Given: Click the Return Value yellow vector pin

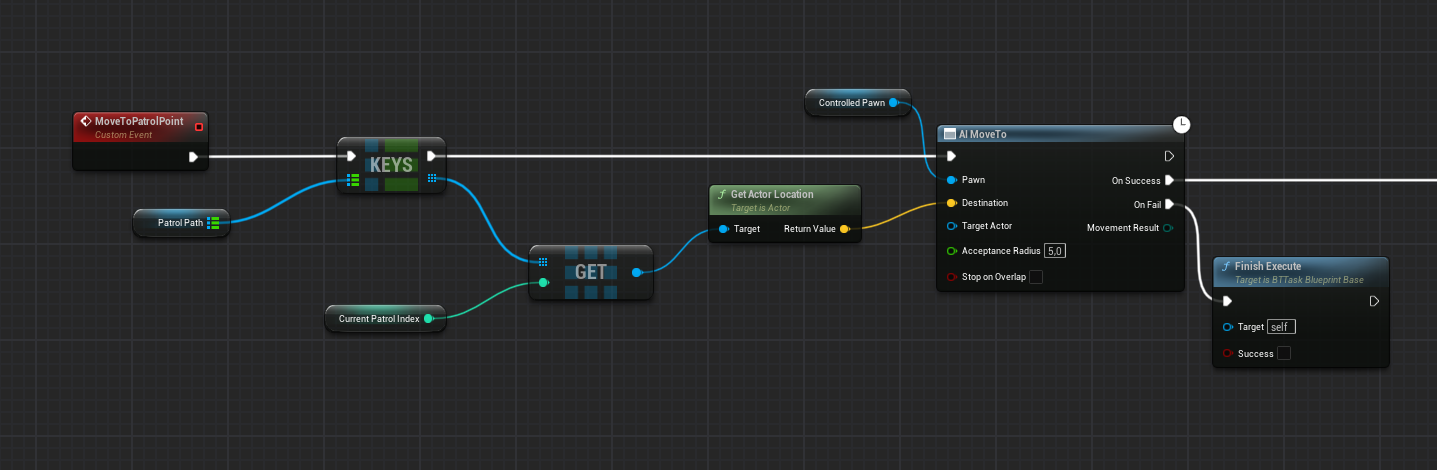Looking at the screenshot, I should click(845, 229).
